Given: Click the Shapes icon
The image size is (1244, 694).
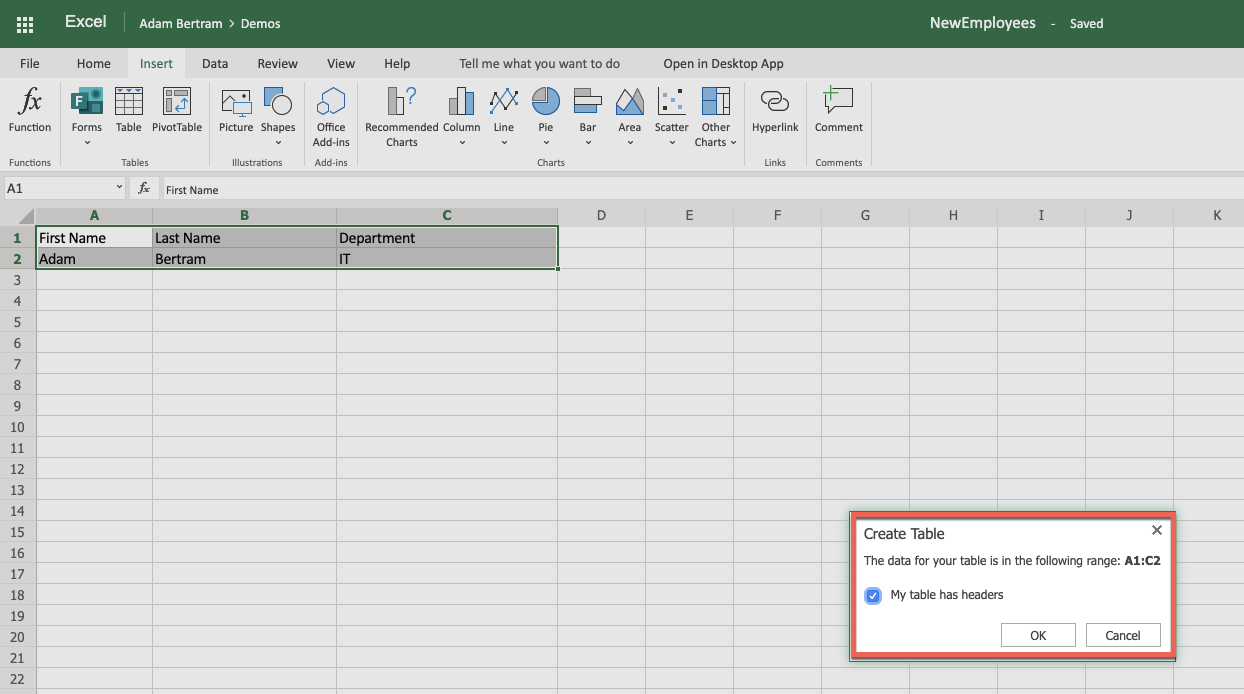Looking at the screenshot, I should [x=278, y=101].
